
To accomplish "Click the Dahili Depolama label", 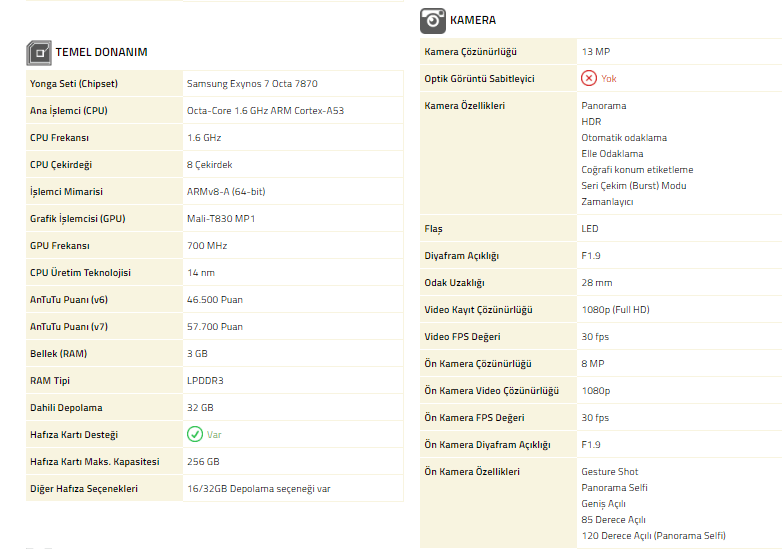I will click(x=66, y=407).
